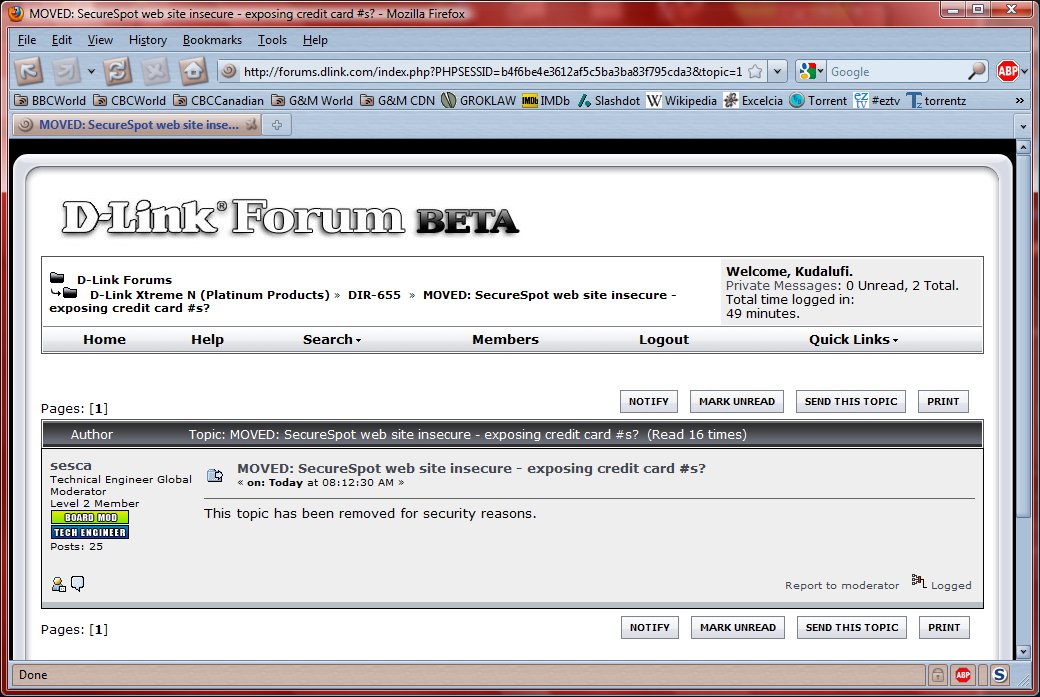This screenshot has height=697, width=1040.
Task: Click the bottom PRINT button
Action: coord(944,627)
